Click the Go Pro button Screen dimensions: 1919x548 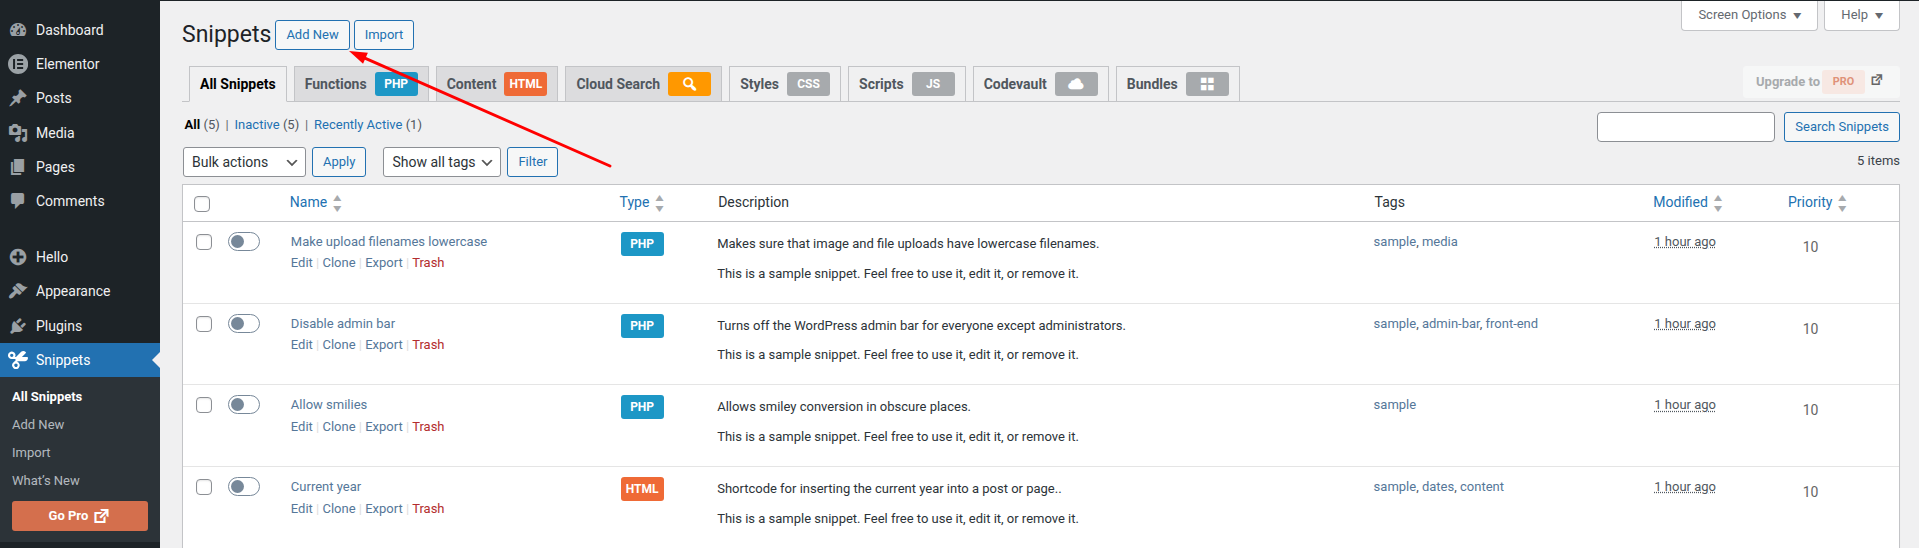[x=80, y=516]
